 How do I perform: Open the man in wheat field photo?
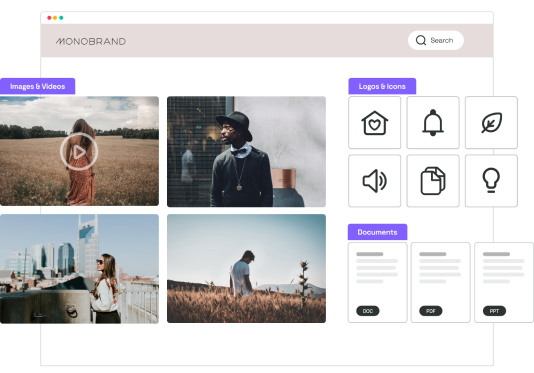click(246, 268)
